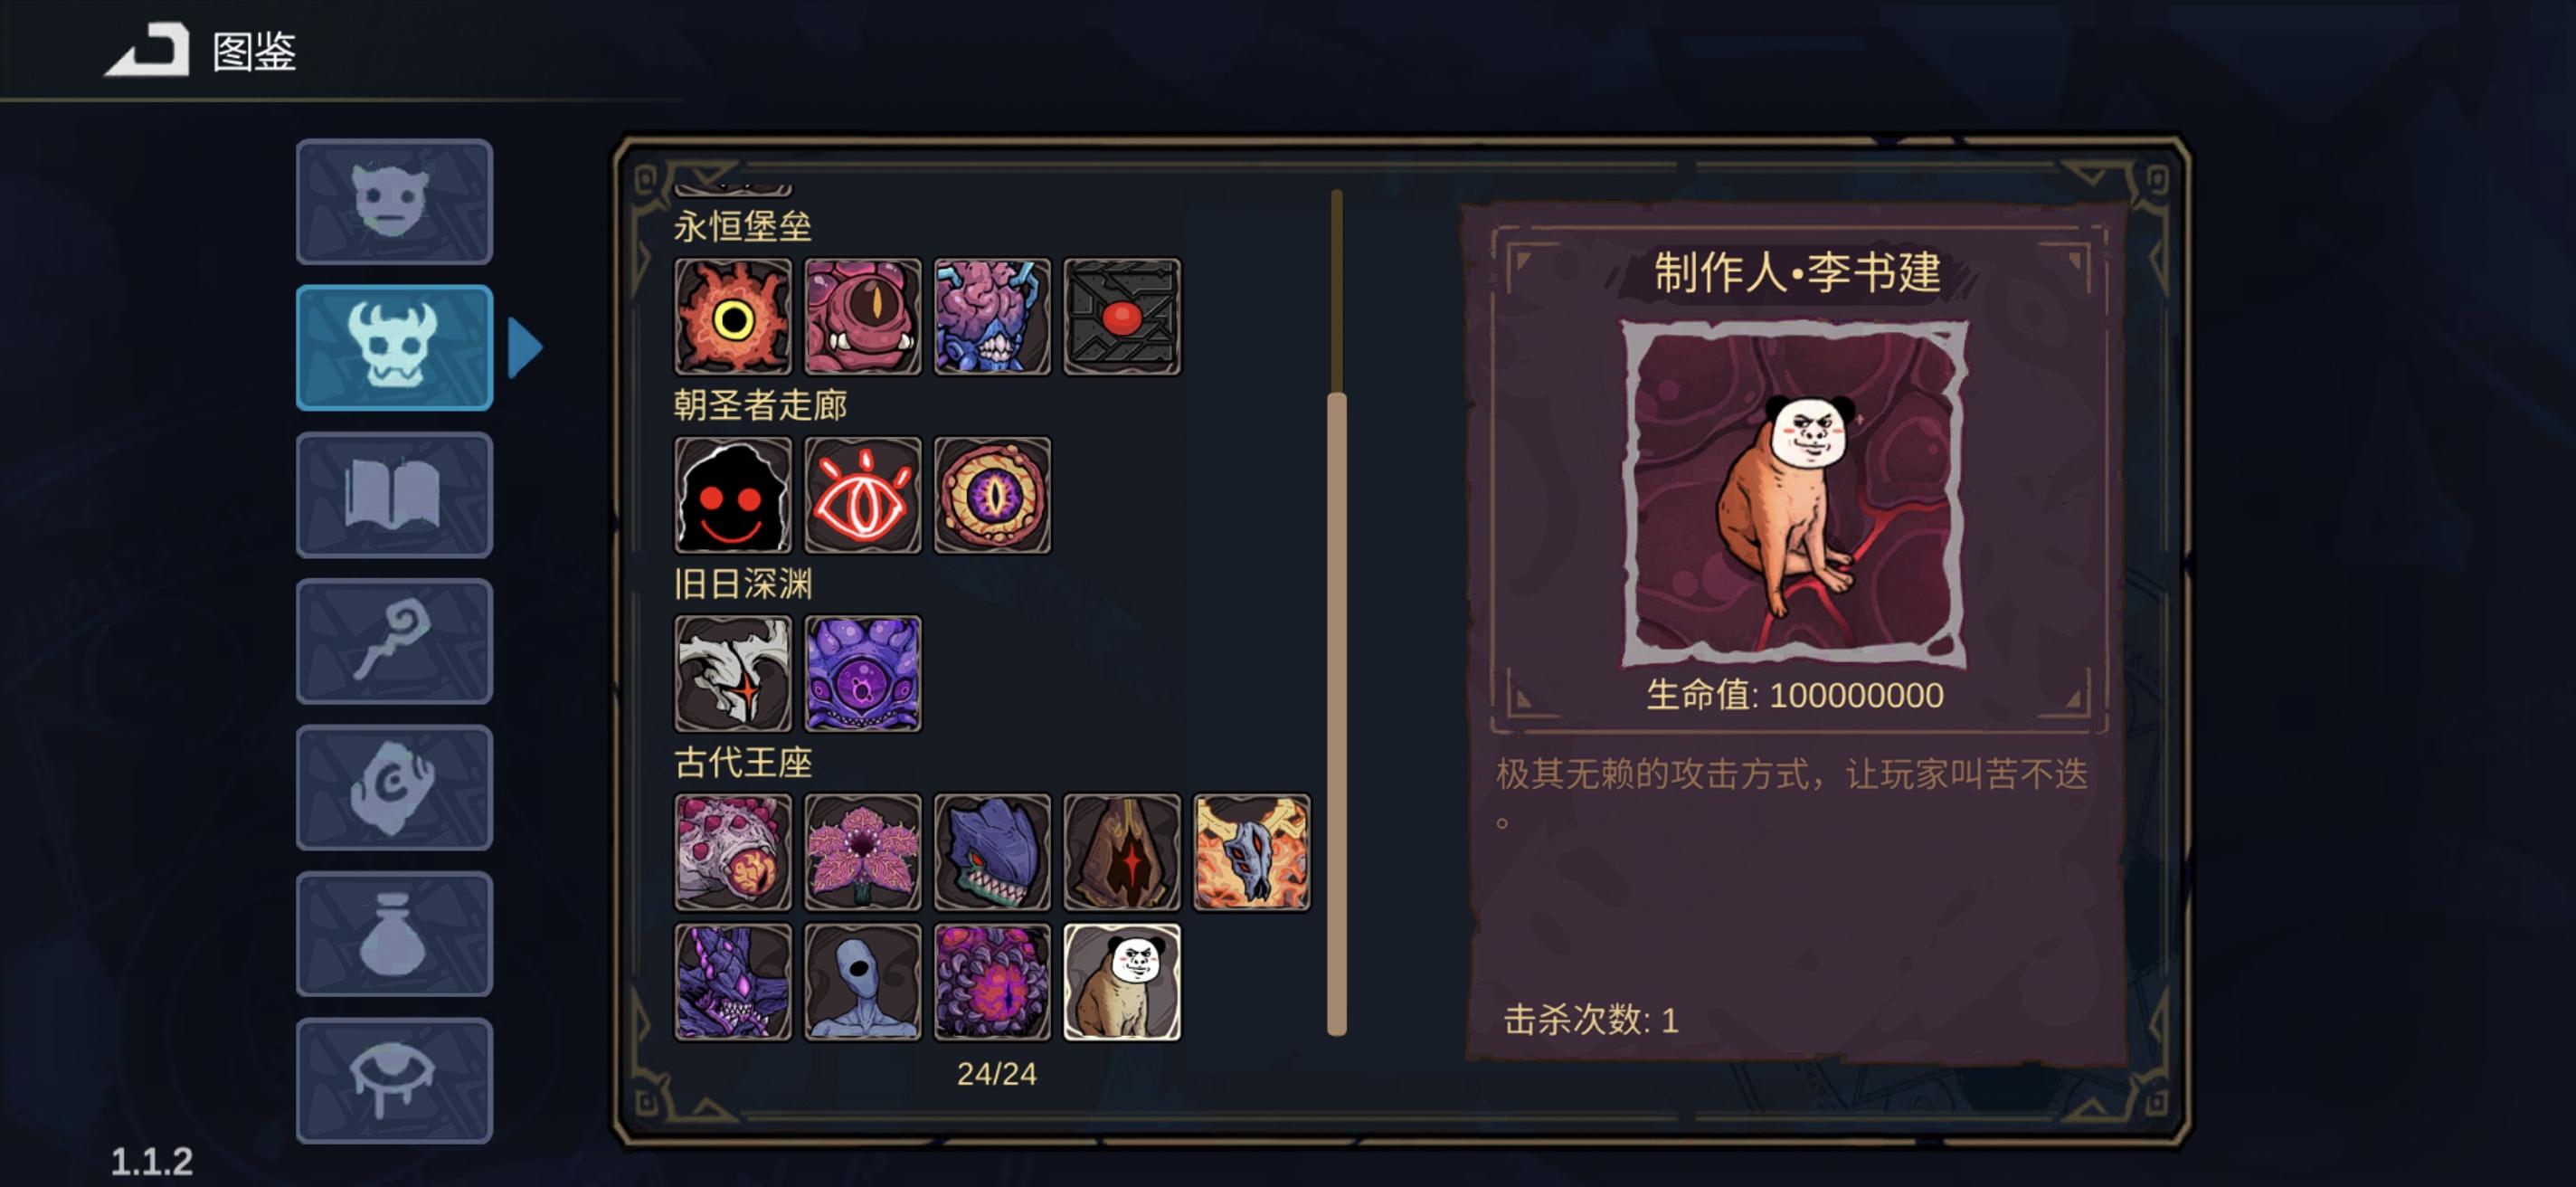Select the panda-face dog entry thumbnail
This screenshot has height=1187, width=2576.
click(x=1122, y=982)
